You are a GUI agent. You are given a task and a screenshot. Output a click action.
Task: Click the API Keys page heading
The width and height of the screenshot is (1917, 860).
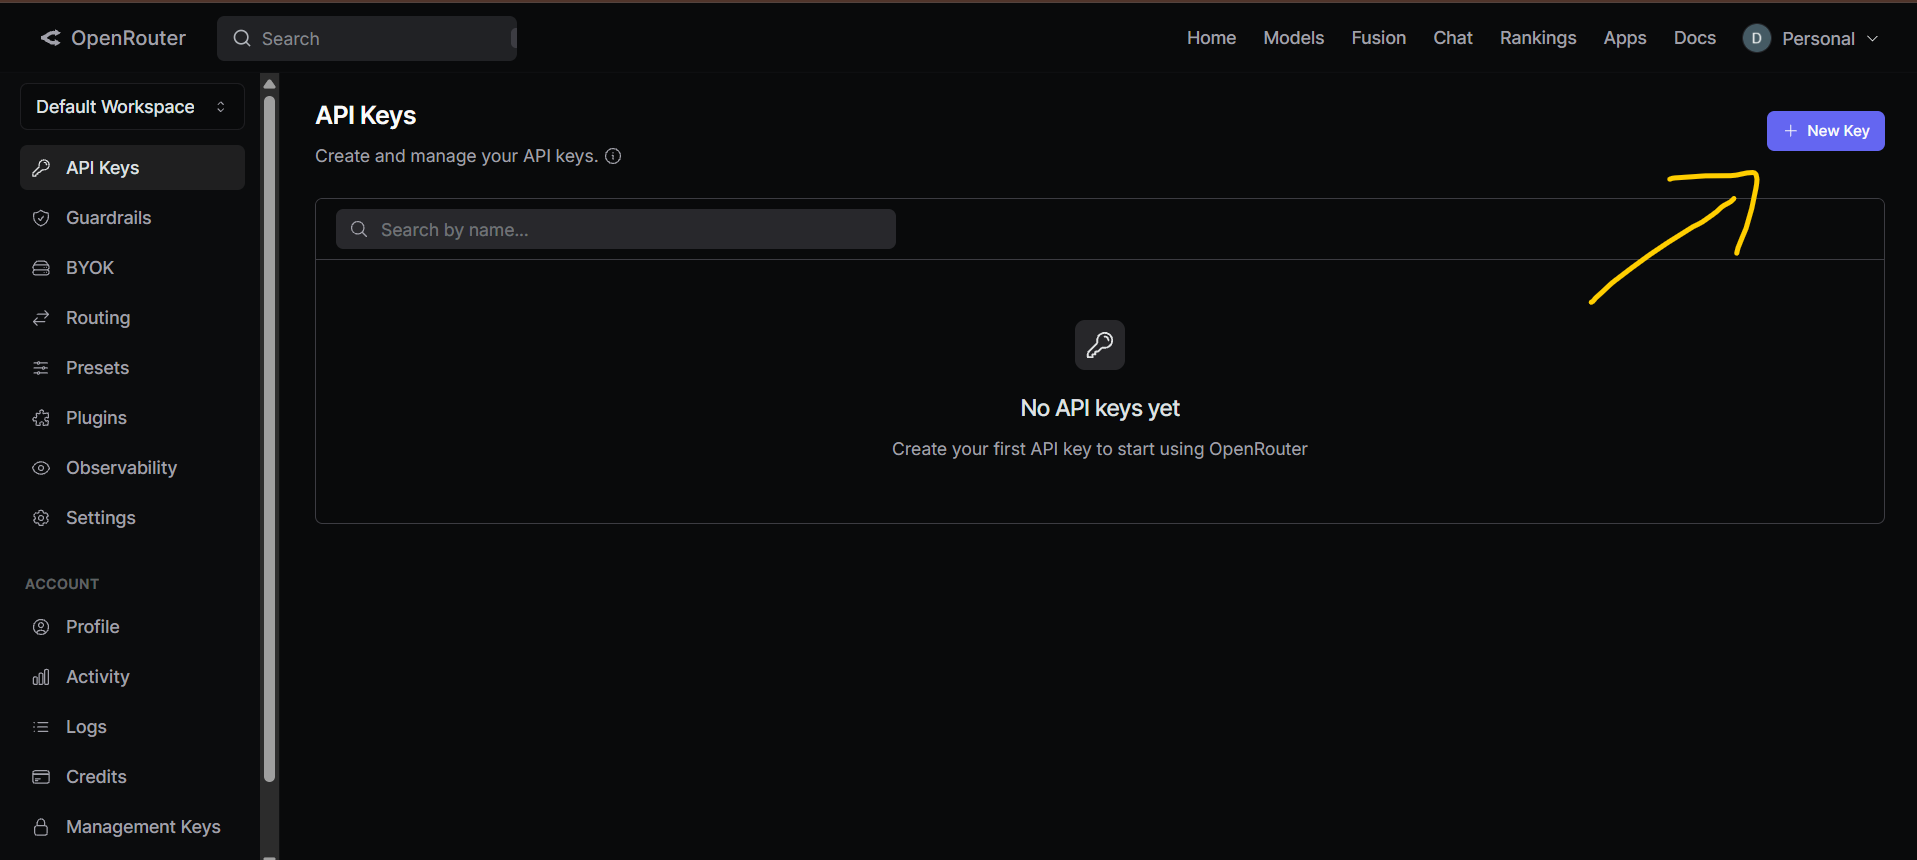(x=366, y=116)
